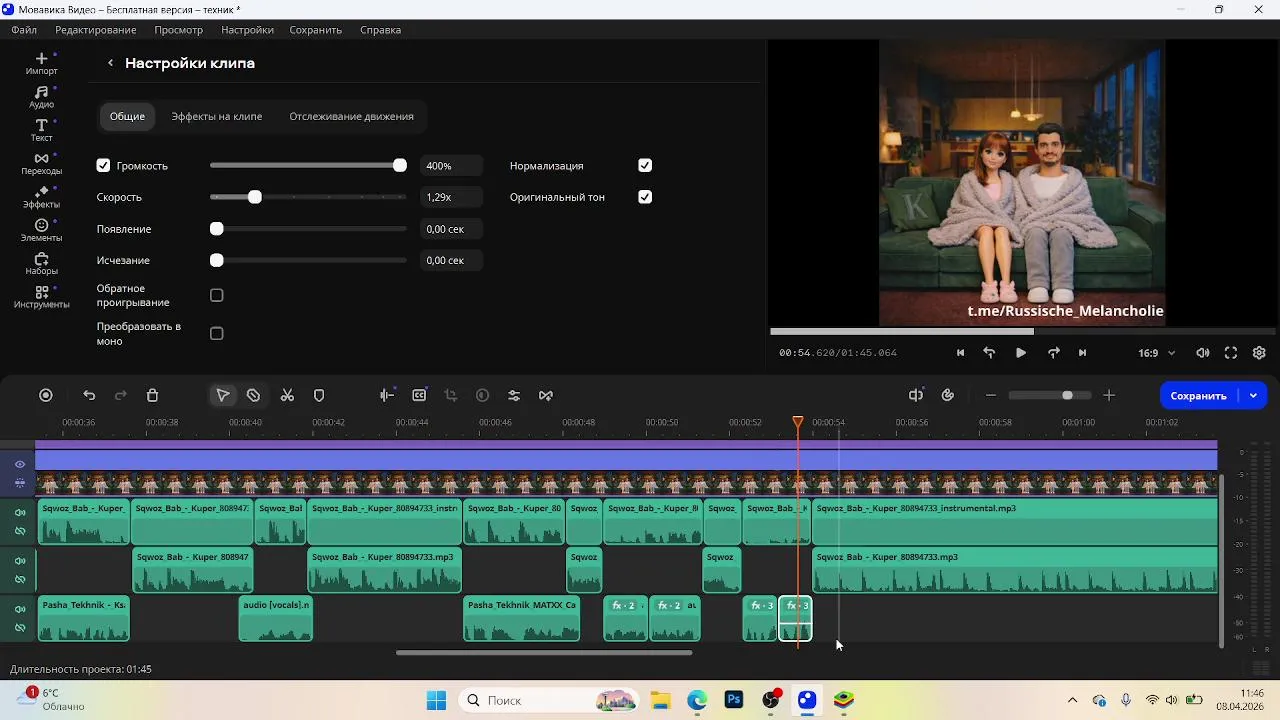Zoom in the timeline with plus icon
The image size is (1280, 720).
(1109, 395)
